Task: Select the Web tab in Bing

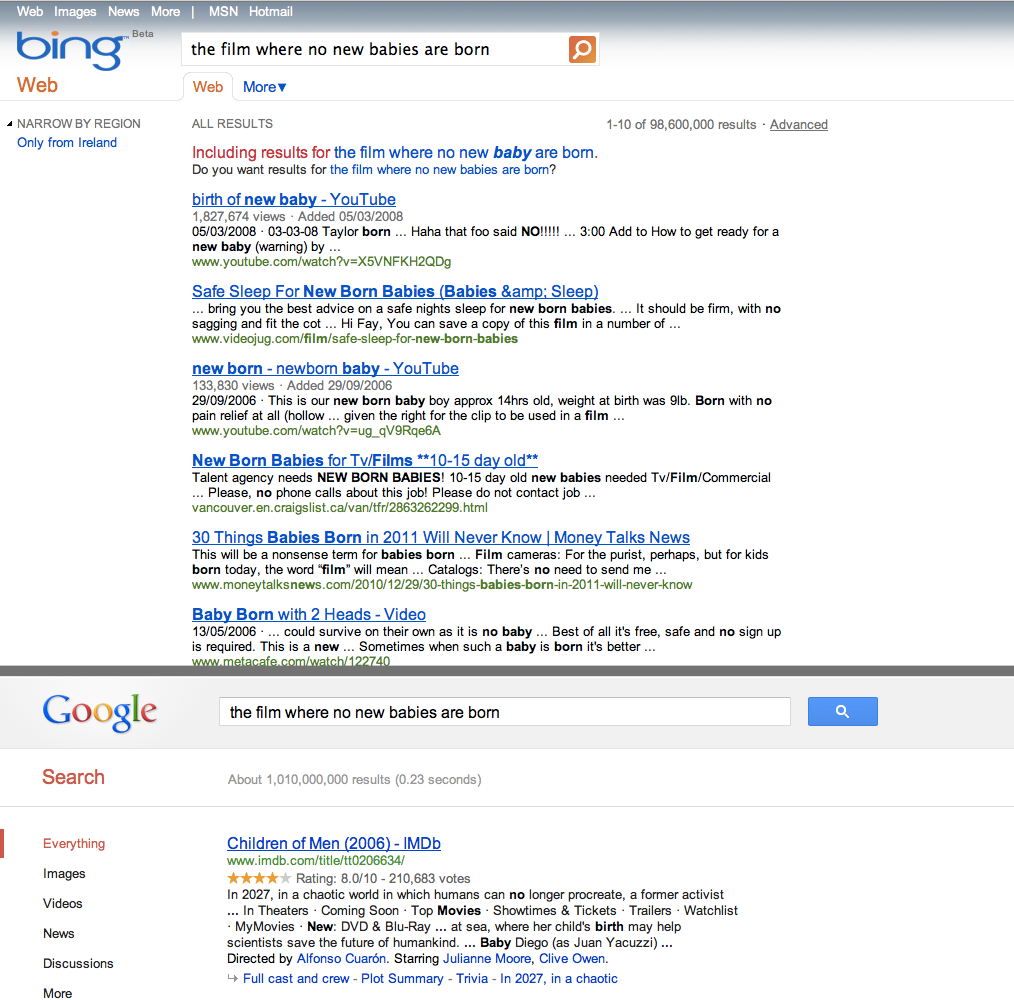Action: click(208, 87)
